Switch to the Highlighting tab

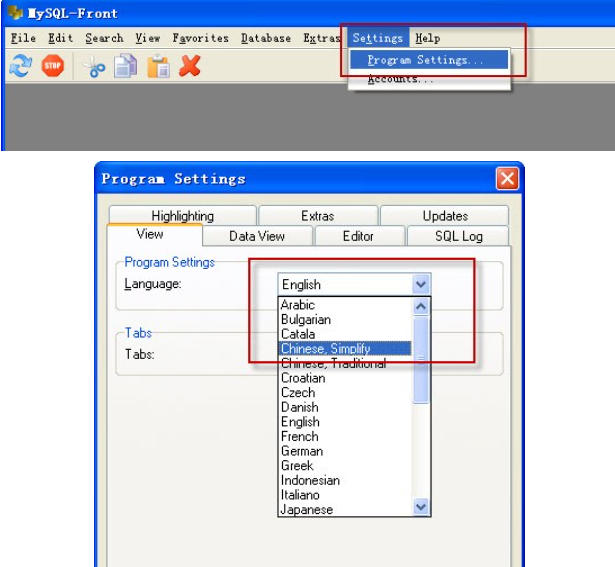(x=182, y=216)
